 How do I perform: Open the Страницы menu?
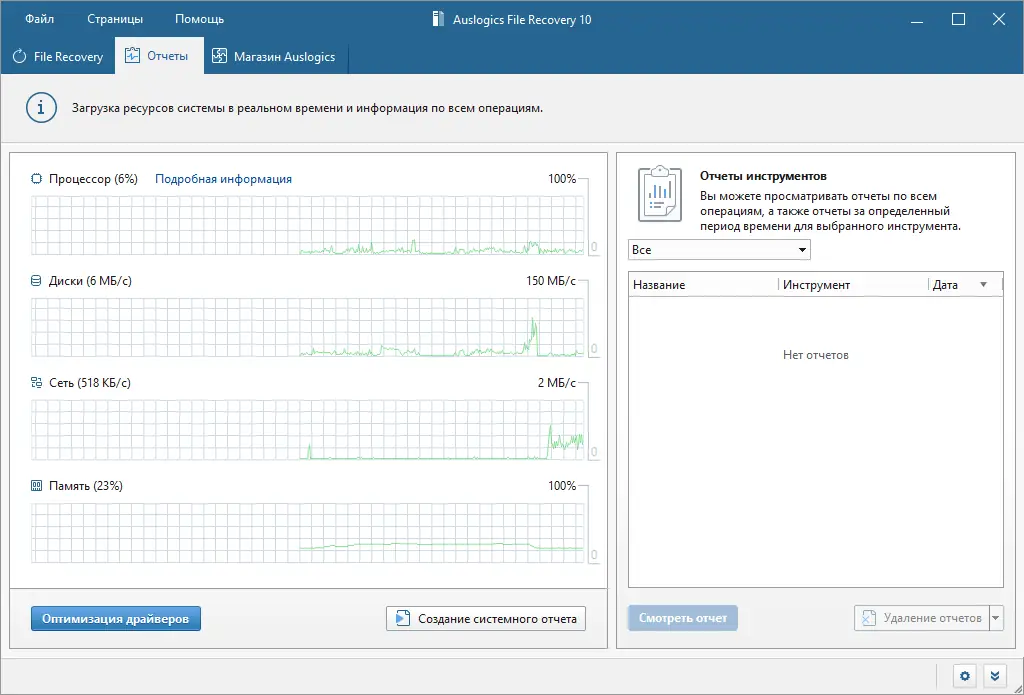pos(115,19)
